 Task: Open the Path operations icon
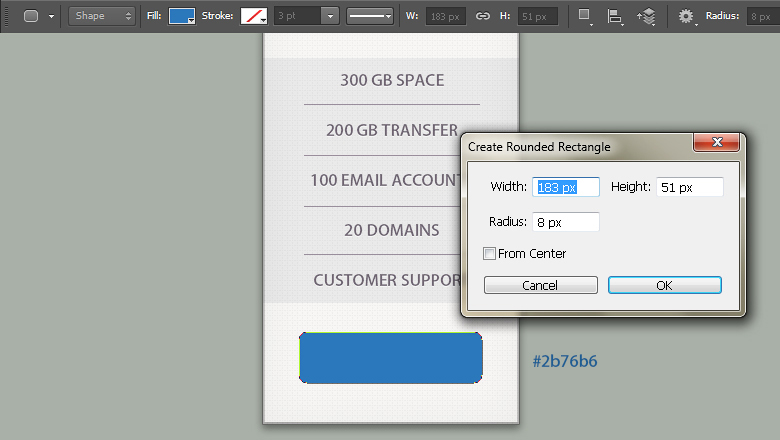pos(585,16)
